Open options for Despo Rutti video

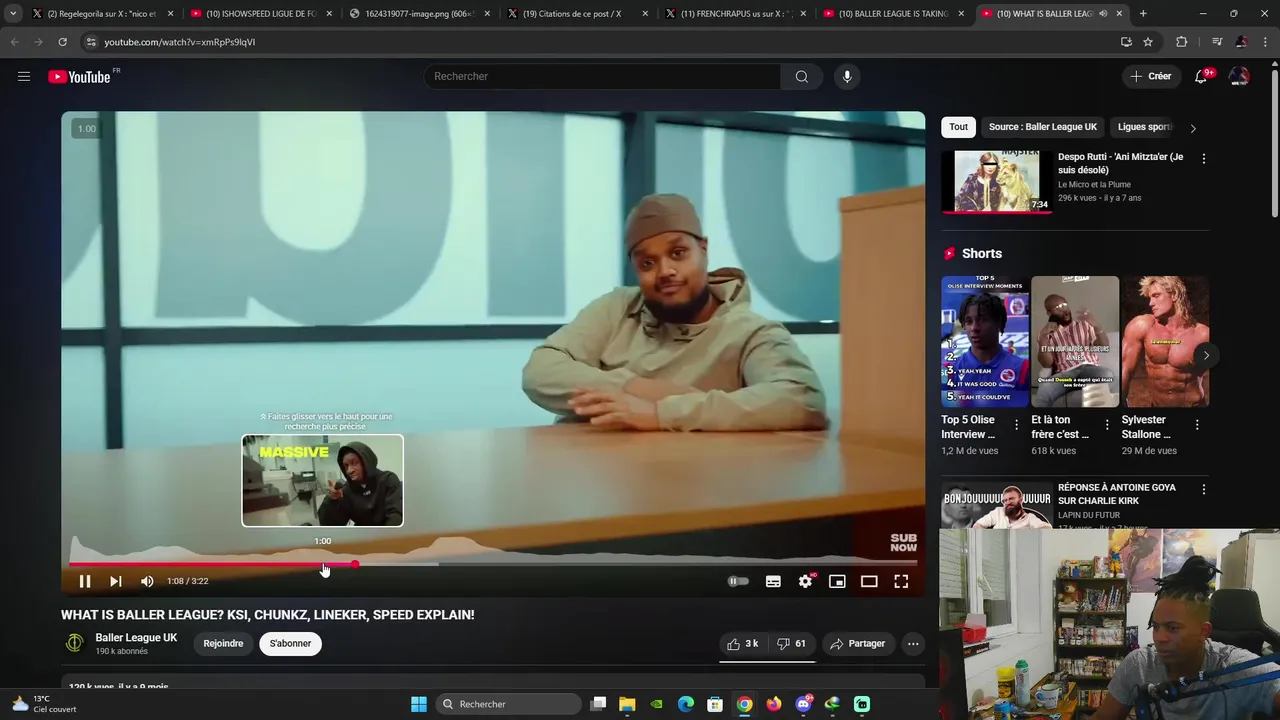(1203, 159)
